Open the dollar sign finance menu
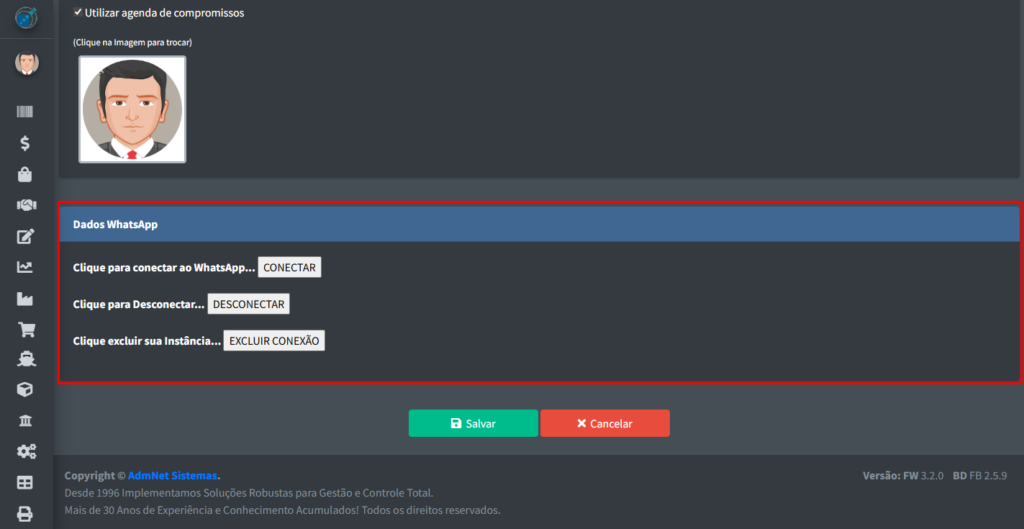The image size is (1024, 529). coord(26,143)
